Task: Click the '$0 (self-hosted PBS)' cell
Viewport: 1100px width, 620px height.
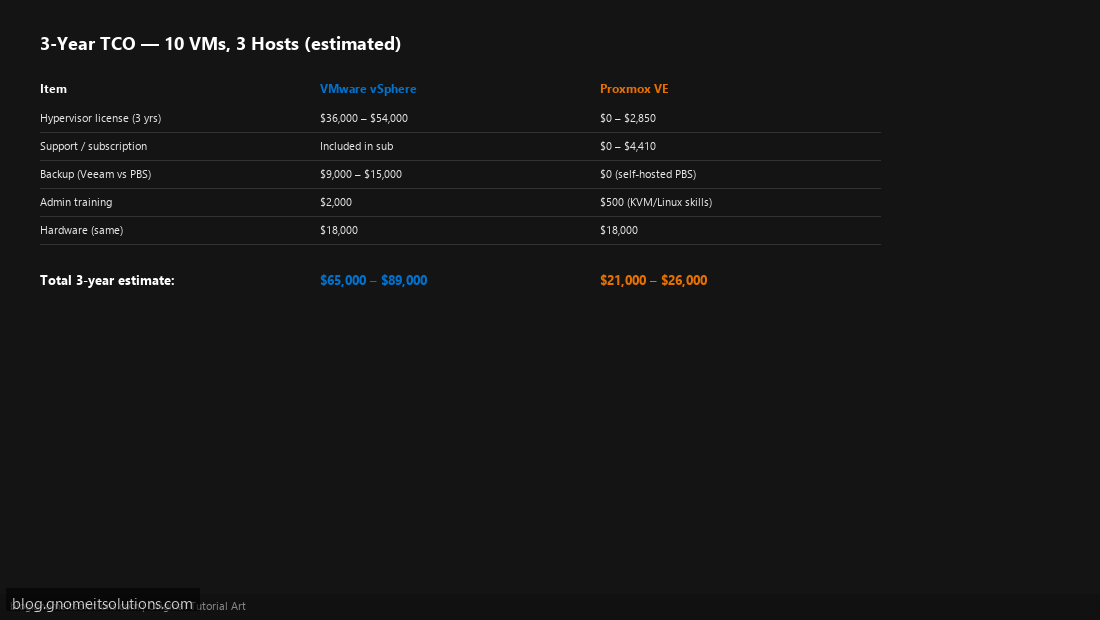Action: click(648, 175)
